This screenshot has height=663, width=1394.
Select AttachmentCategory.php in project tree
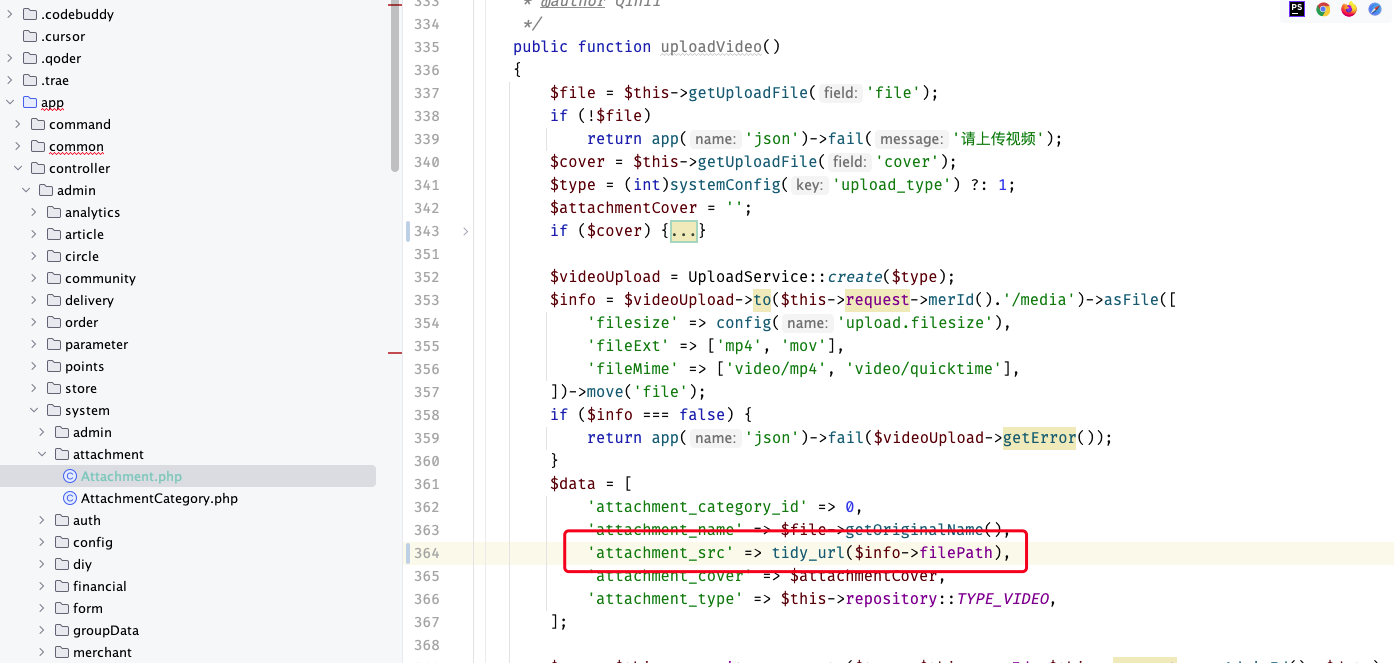(159, 498)
